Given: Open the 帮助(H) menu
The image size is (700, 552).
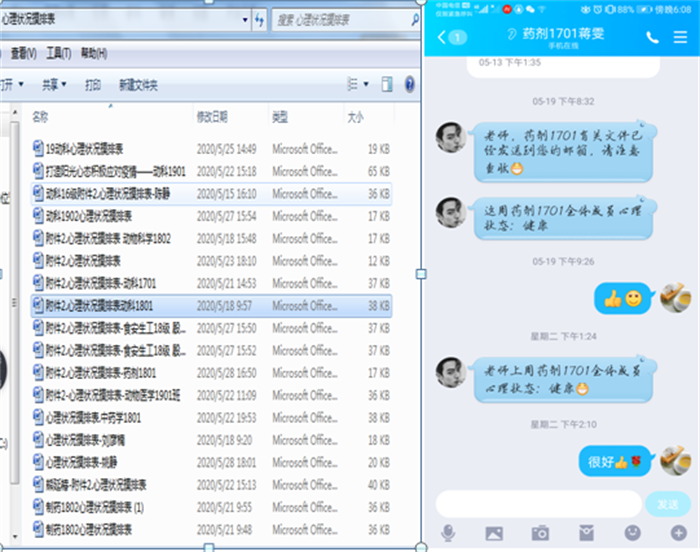Looking at the screenshot, I should click(94, 53).
